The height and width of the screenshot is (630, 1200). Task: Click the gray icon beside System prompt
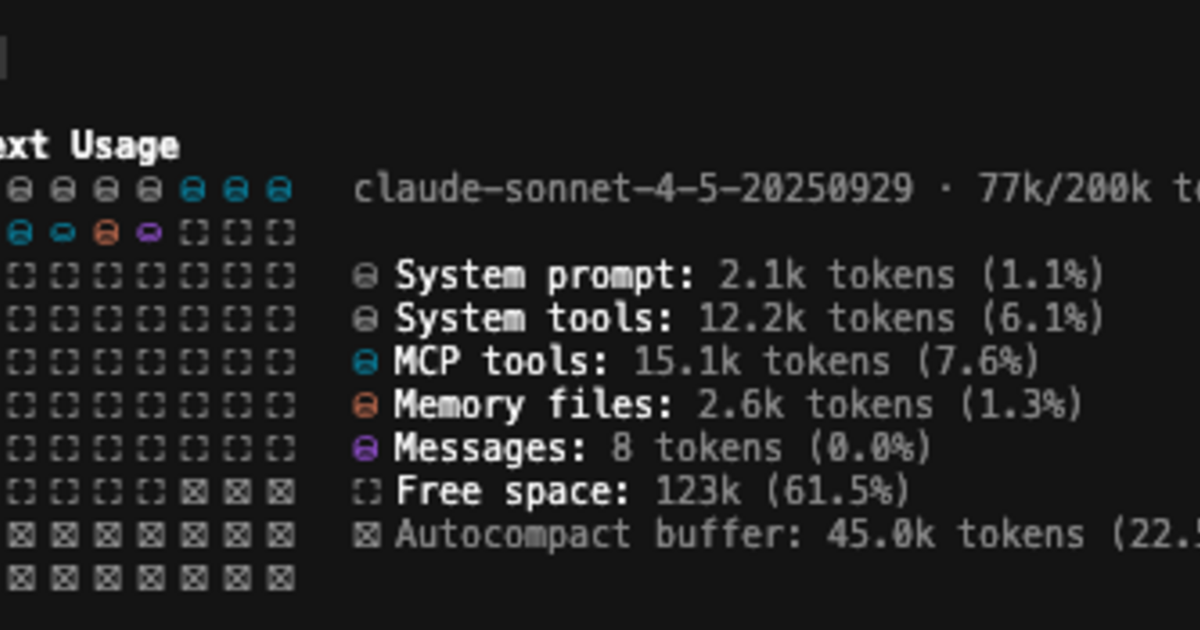tap(366, 276)
